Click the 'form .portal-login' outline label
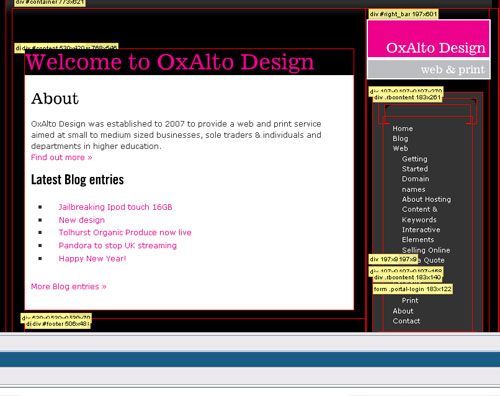This screenshot has width=500, height=396. click(x=413, y=289)
